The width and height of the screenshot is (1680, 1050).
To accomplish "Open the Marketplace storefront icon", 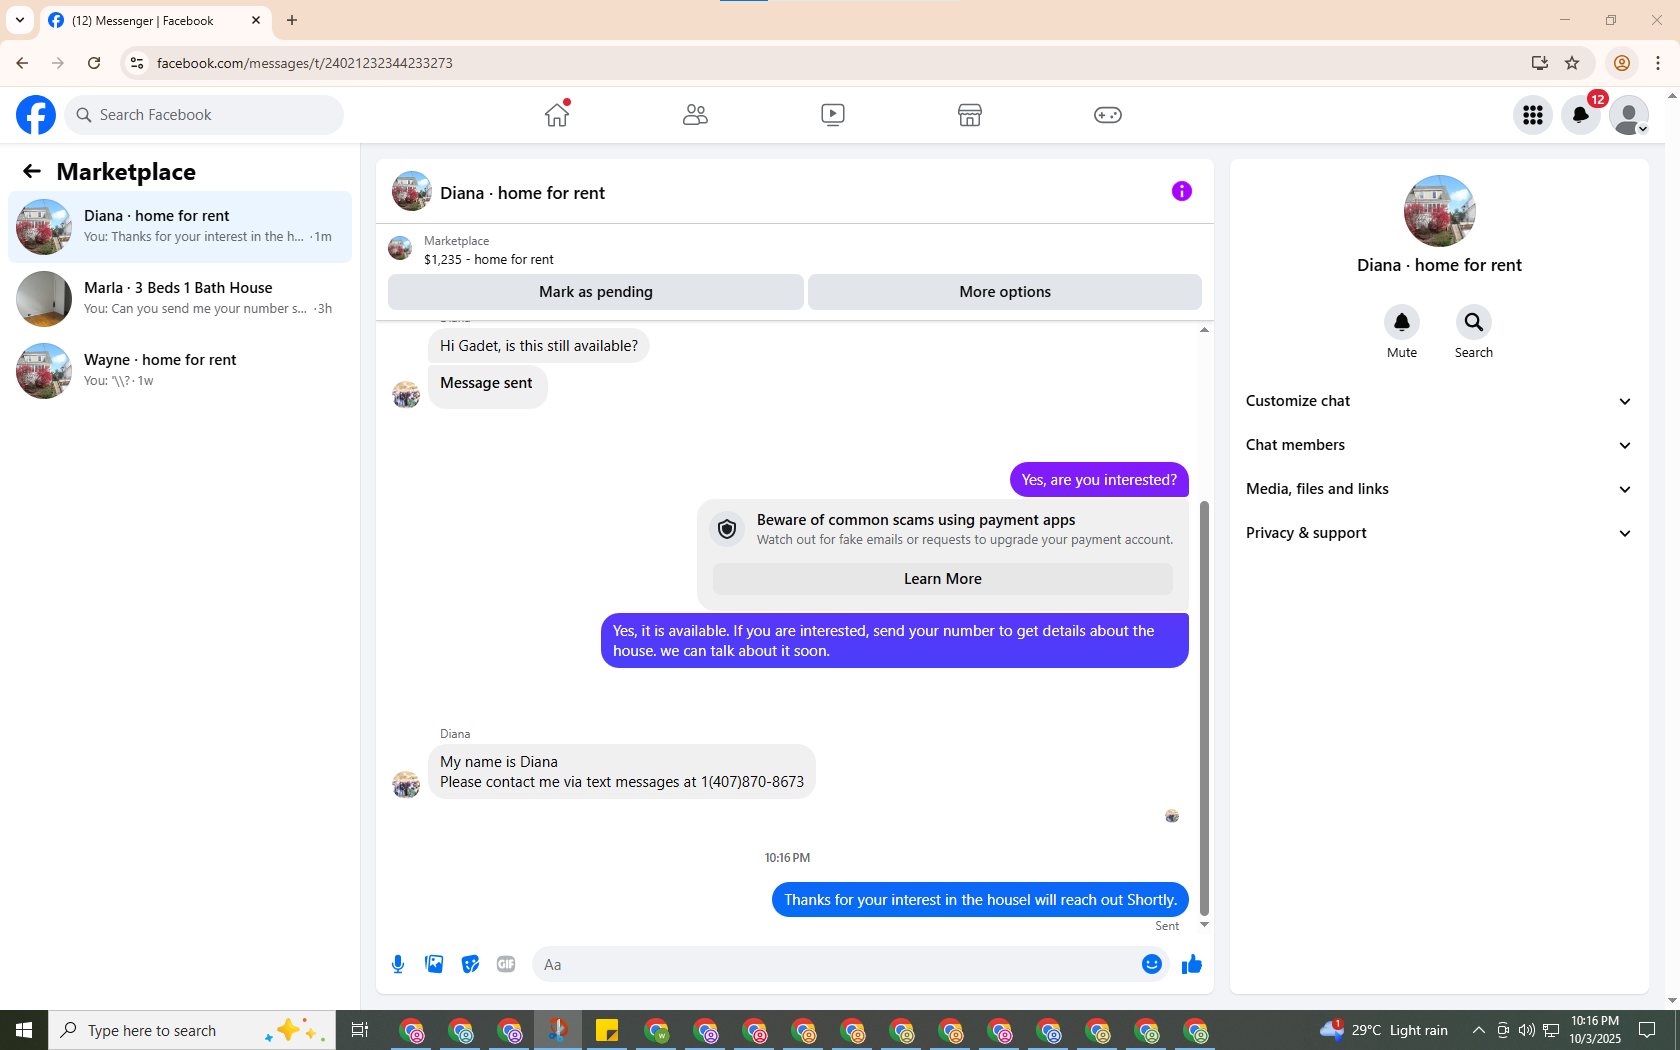I will coord(970,115).
